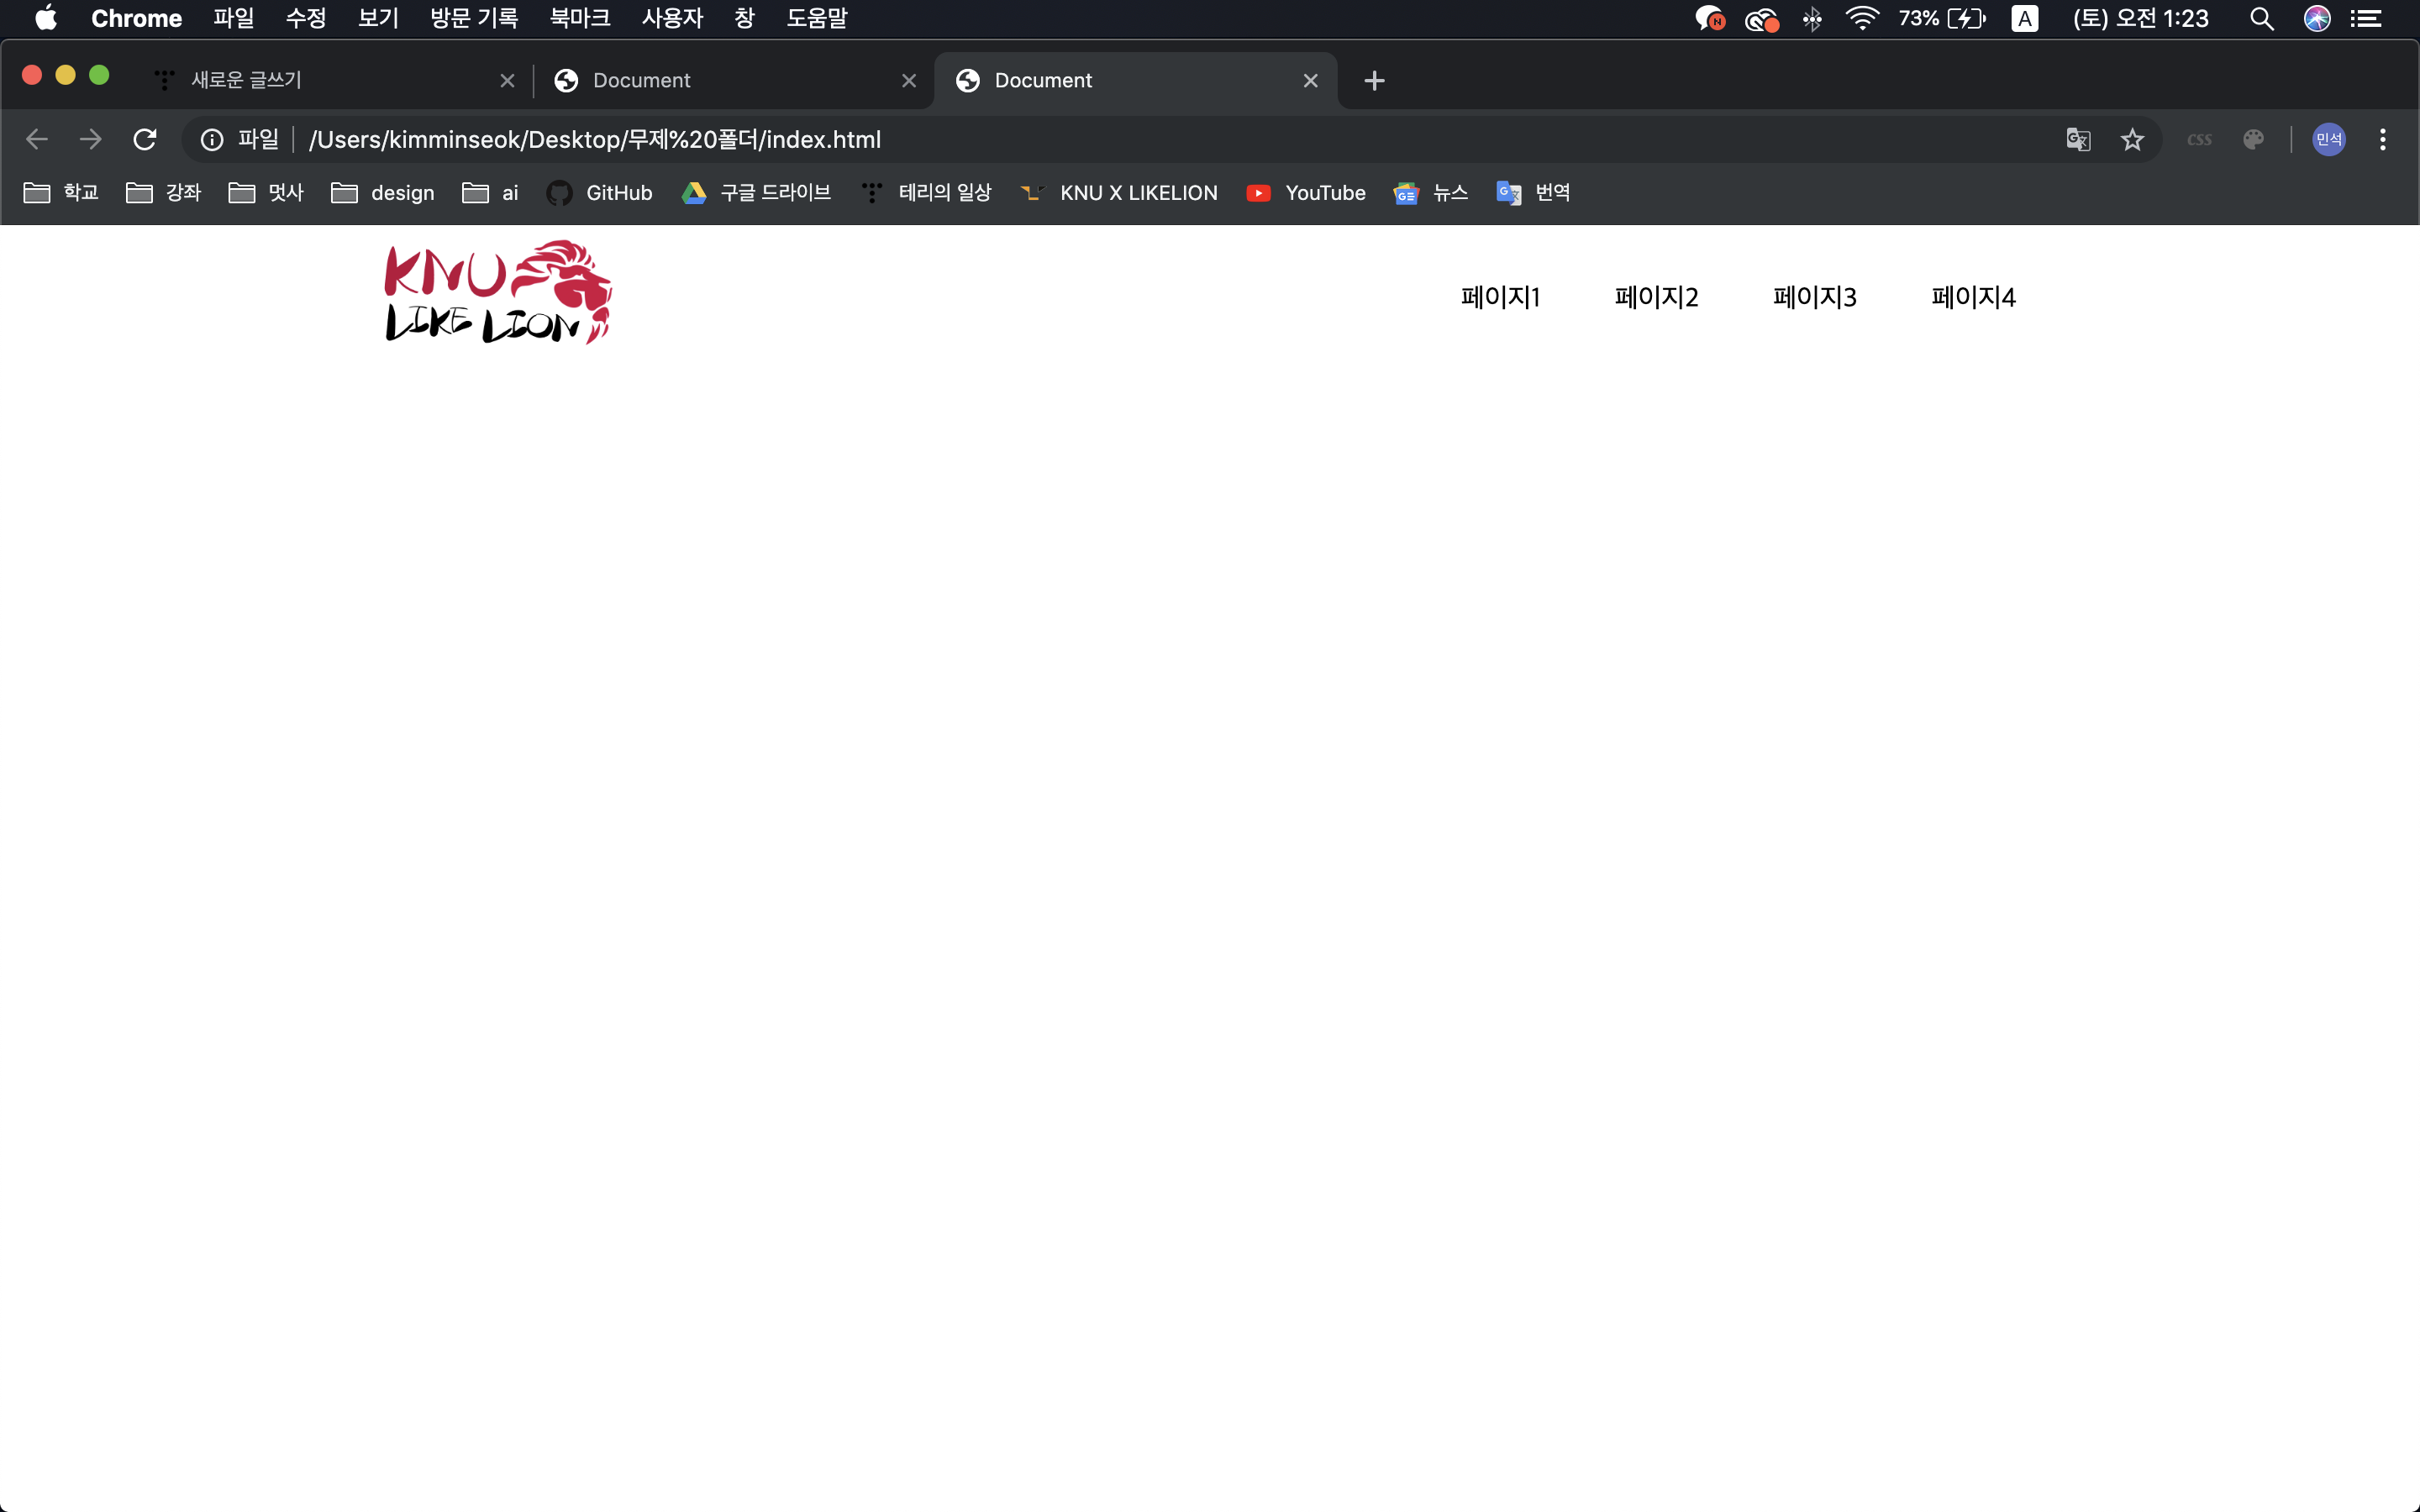This screenshot has height=1512, width=2420.
Task: Open the Chrome profile avatar
Action: pyautogui.click(x=2328, y=139)
